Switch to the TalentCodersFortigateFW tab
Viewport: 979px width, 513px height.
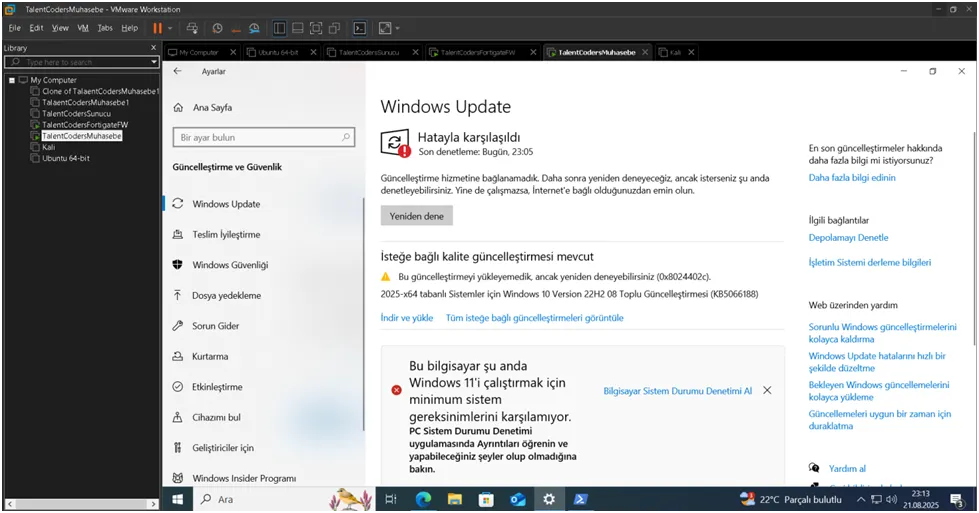click(476, 52)
